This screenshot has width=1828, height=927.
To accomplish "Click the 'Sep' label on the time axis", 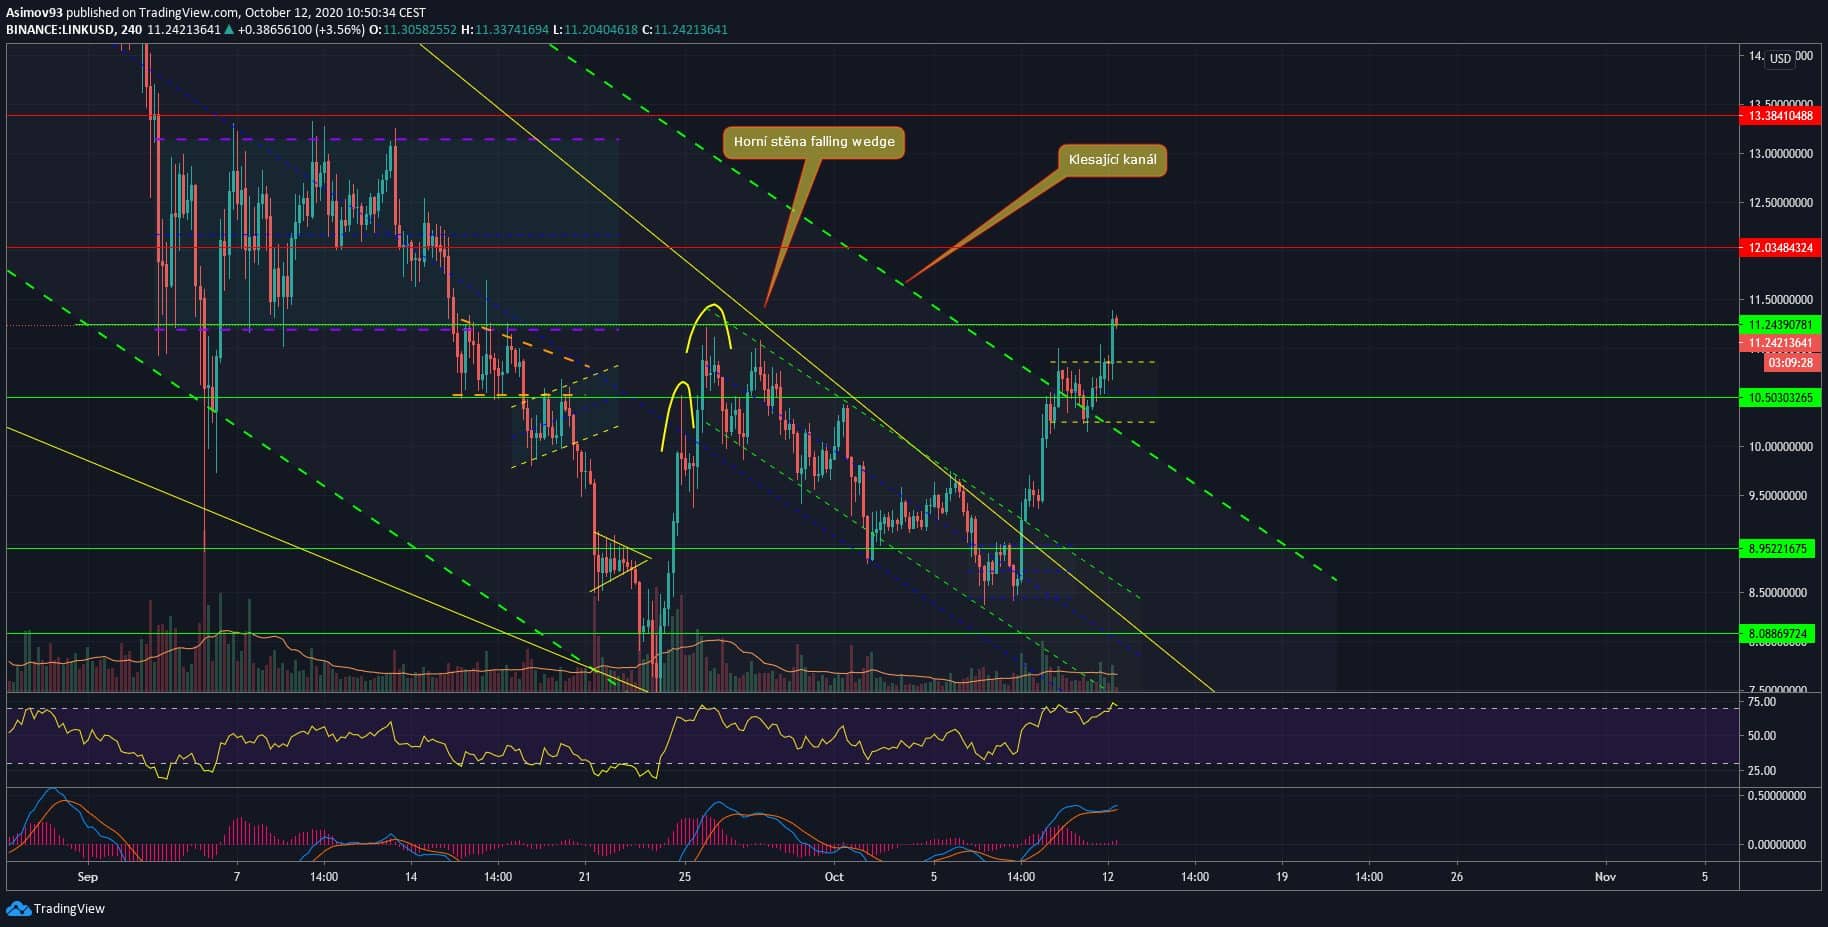I will point(88,877).
